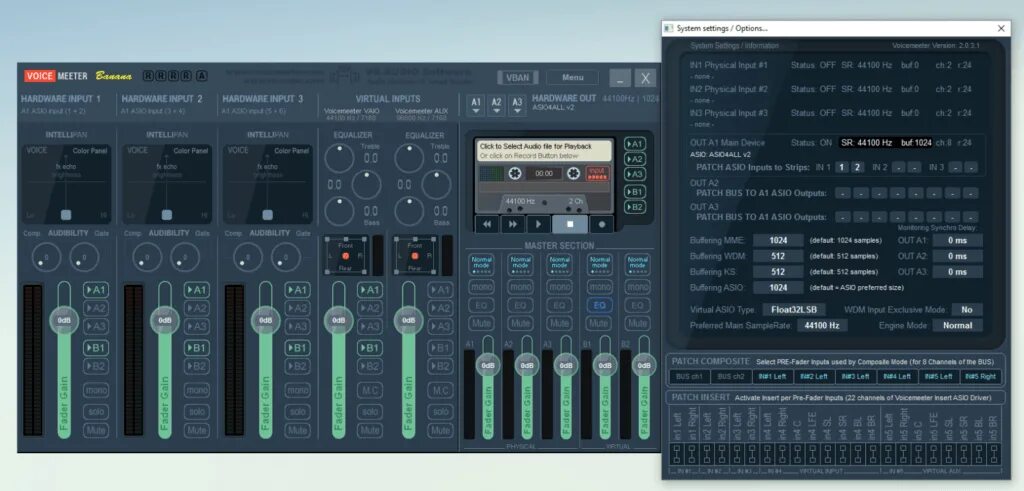Click Treble knob of Voicemeeter VAIO equalizer

tap(339, 159)
